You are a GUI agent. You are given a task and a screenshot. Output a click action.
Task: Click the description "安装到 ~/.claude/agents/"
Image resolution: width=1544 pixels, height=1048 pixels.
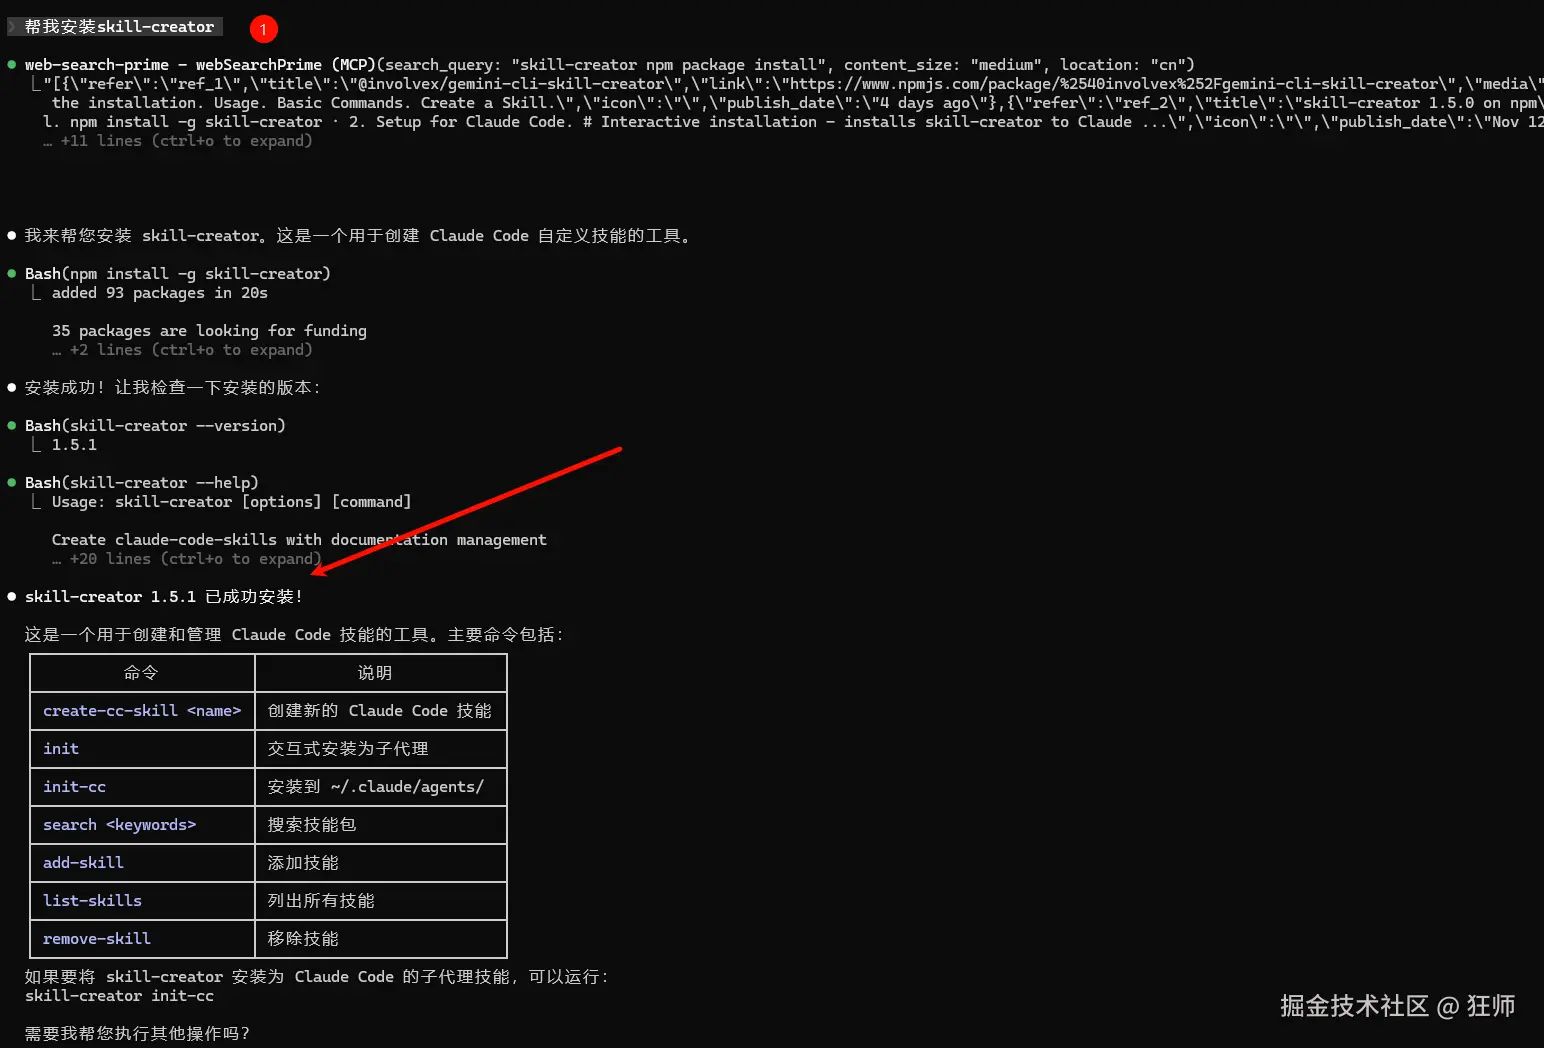click(375, 787)
